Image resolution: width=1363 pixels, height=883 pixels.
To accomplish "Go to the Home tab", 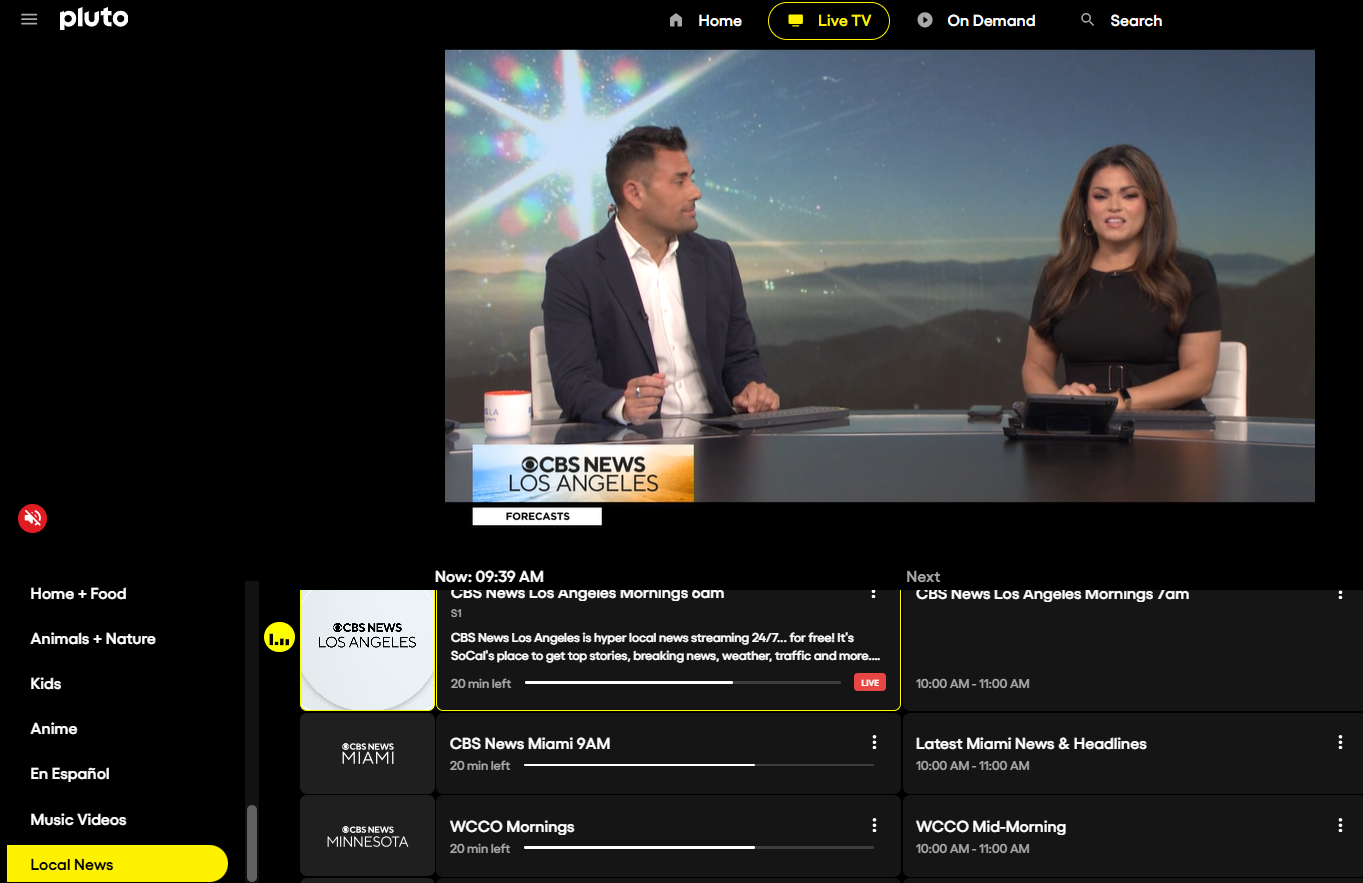I will tap(705, 20).
